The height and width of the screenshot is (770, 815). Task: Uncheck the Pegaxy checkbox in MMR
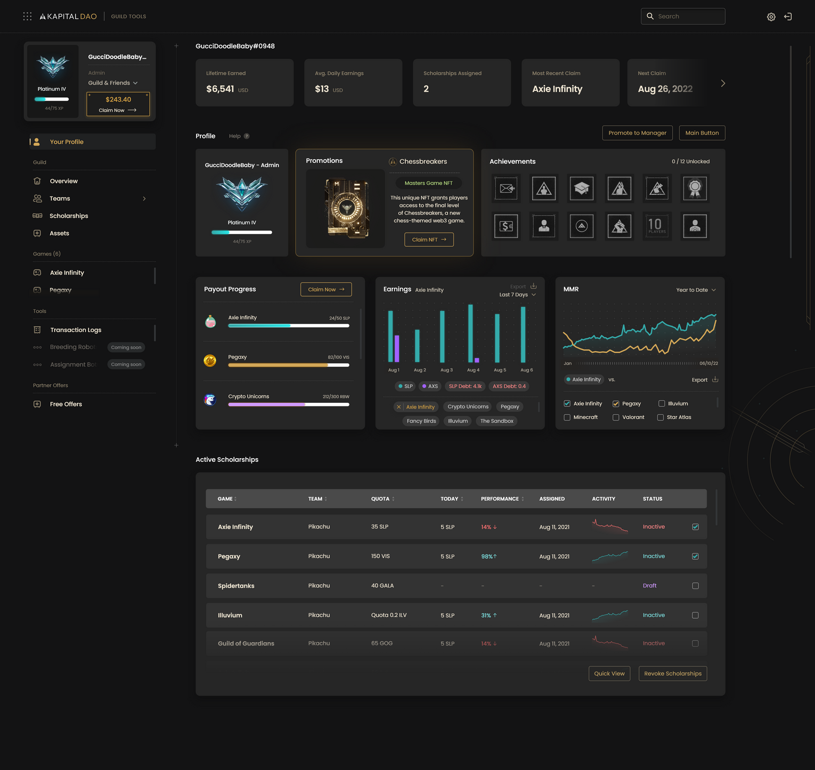(615, 403)
